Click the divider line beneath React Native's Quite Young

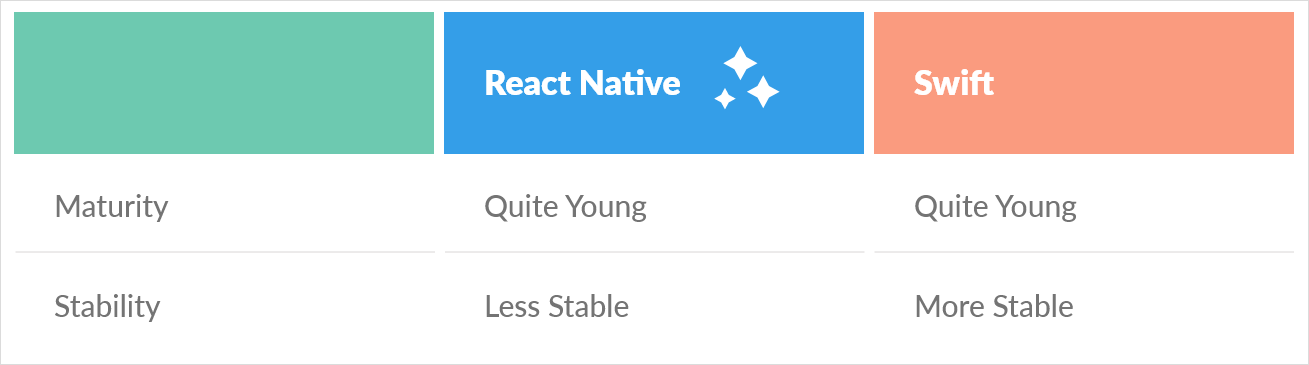tap(654, 252)
